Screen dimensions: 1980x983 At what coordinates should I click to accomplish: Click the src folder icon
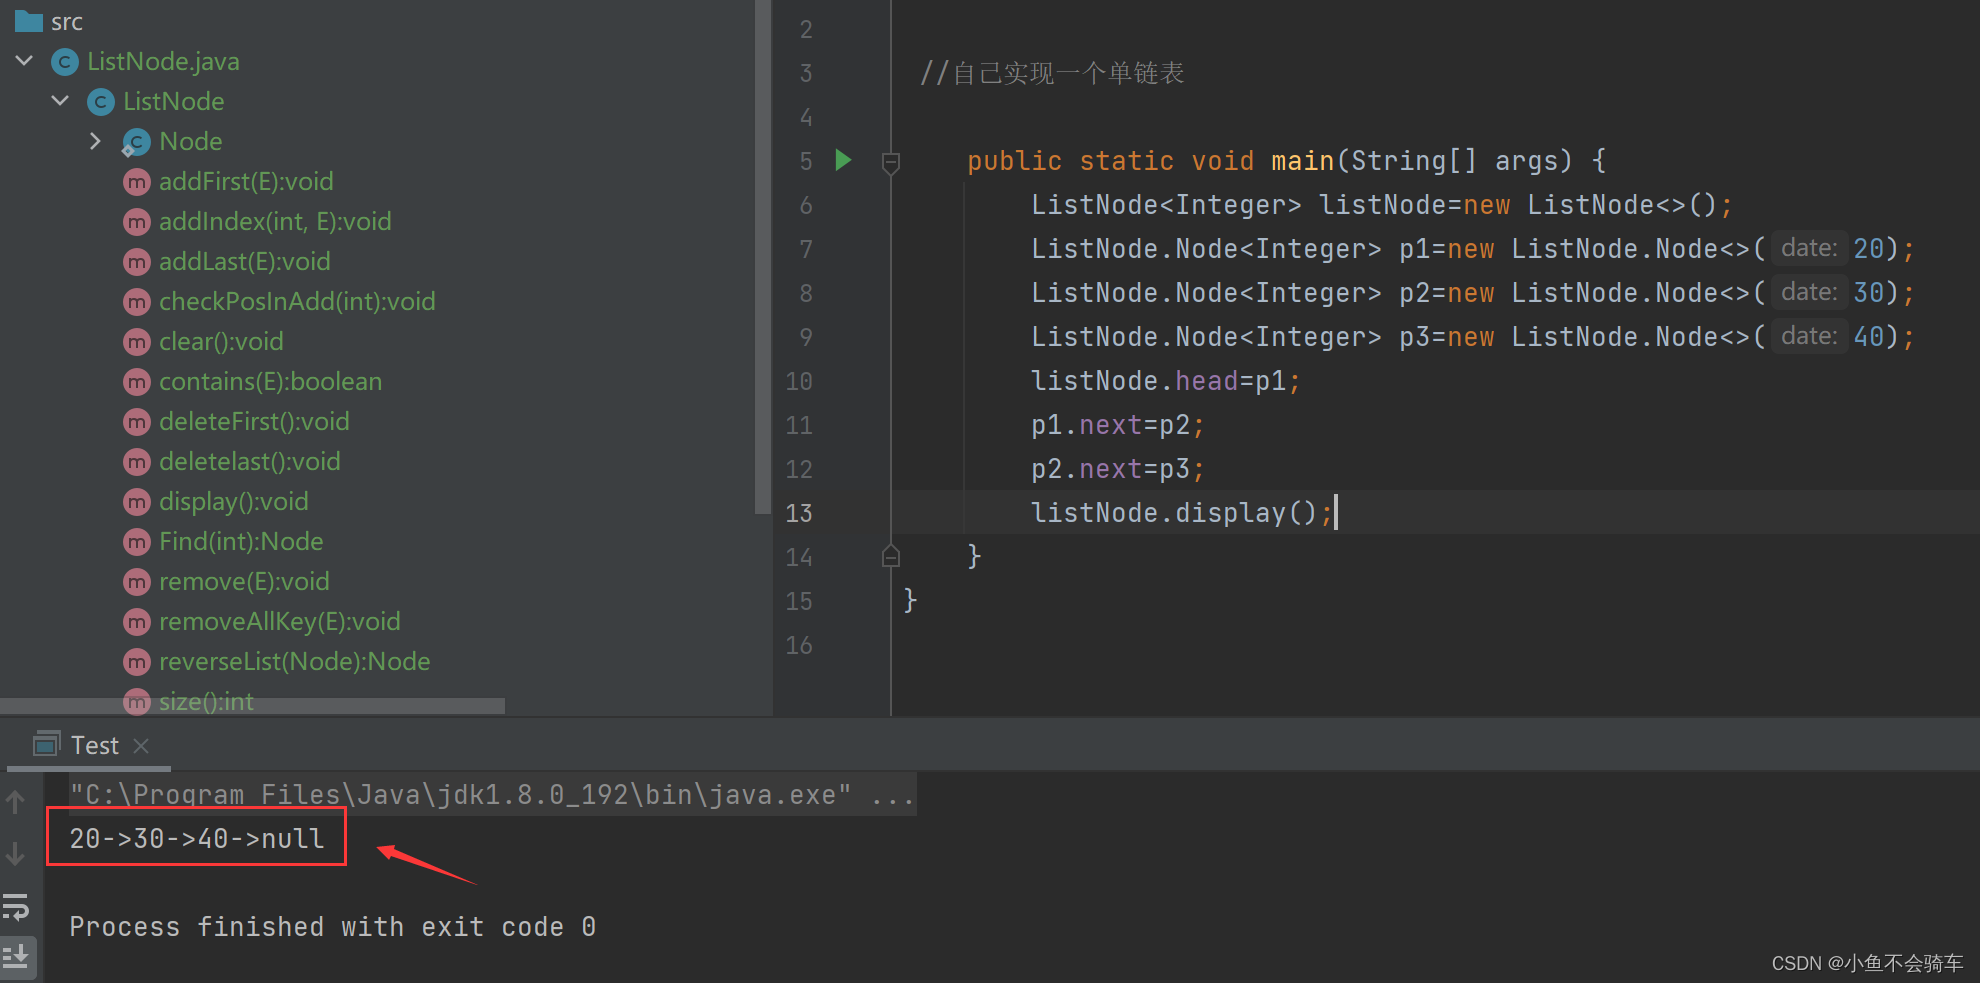[28, 20]
